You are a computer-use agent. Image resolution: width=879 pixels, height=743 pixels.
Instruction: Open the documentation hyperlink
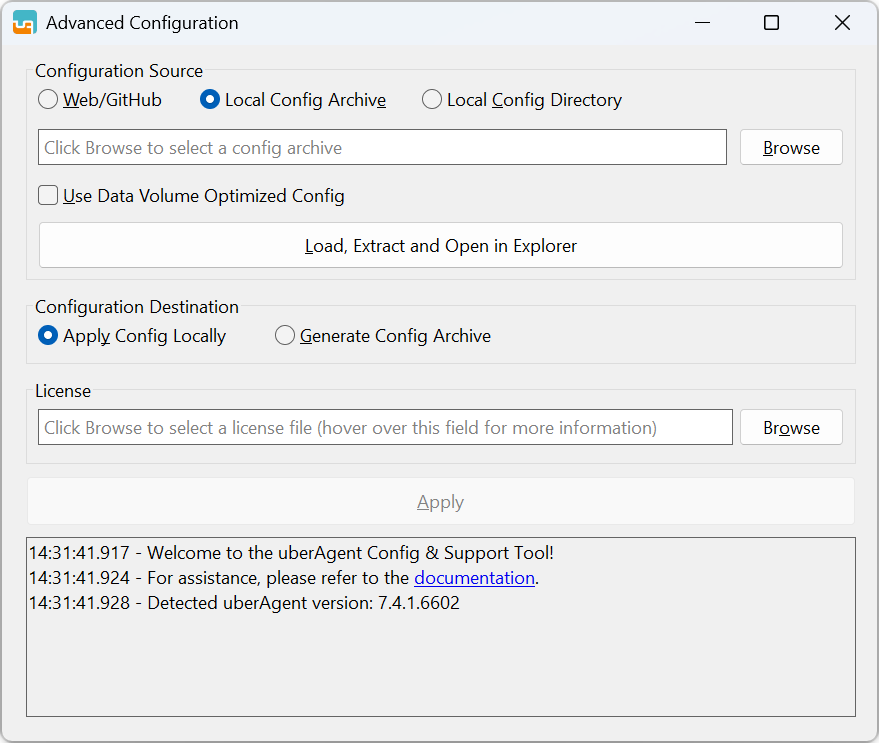[474, 578]
